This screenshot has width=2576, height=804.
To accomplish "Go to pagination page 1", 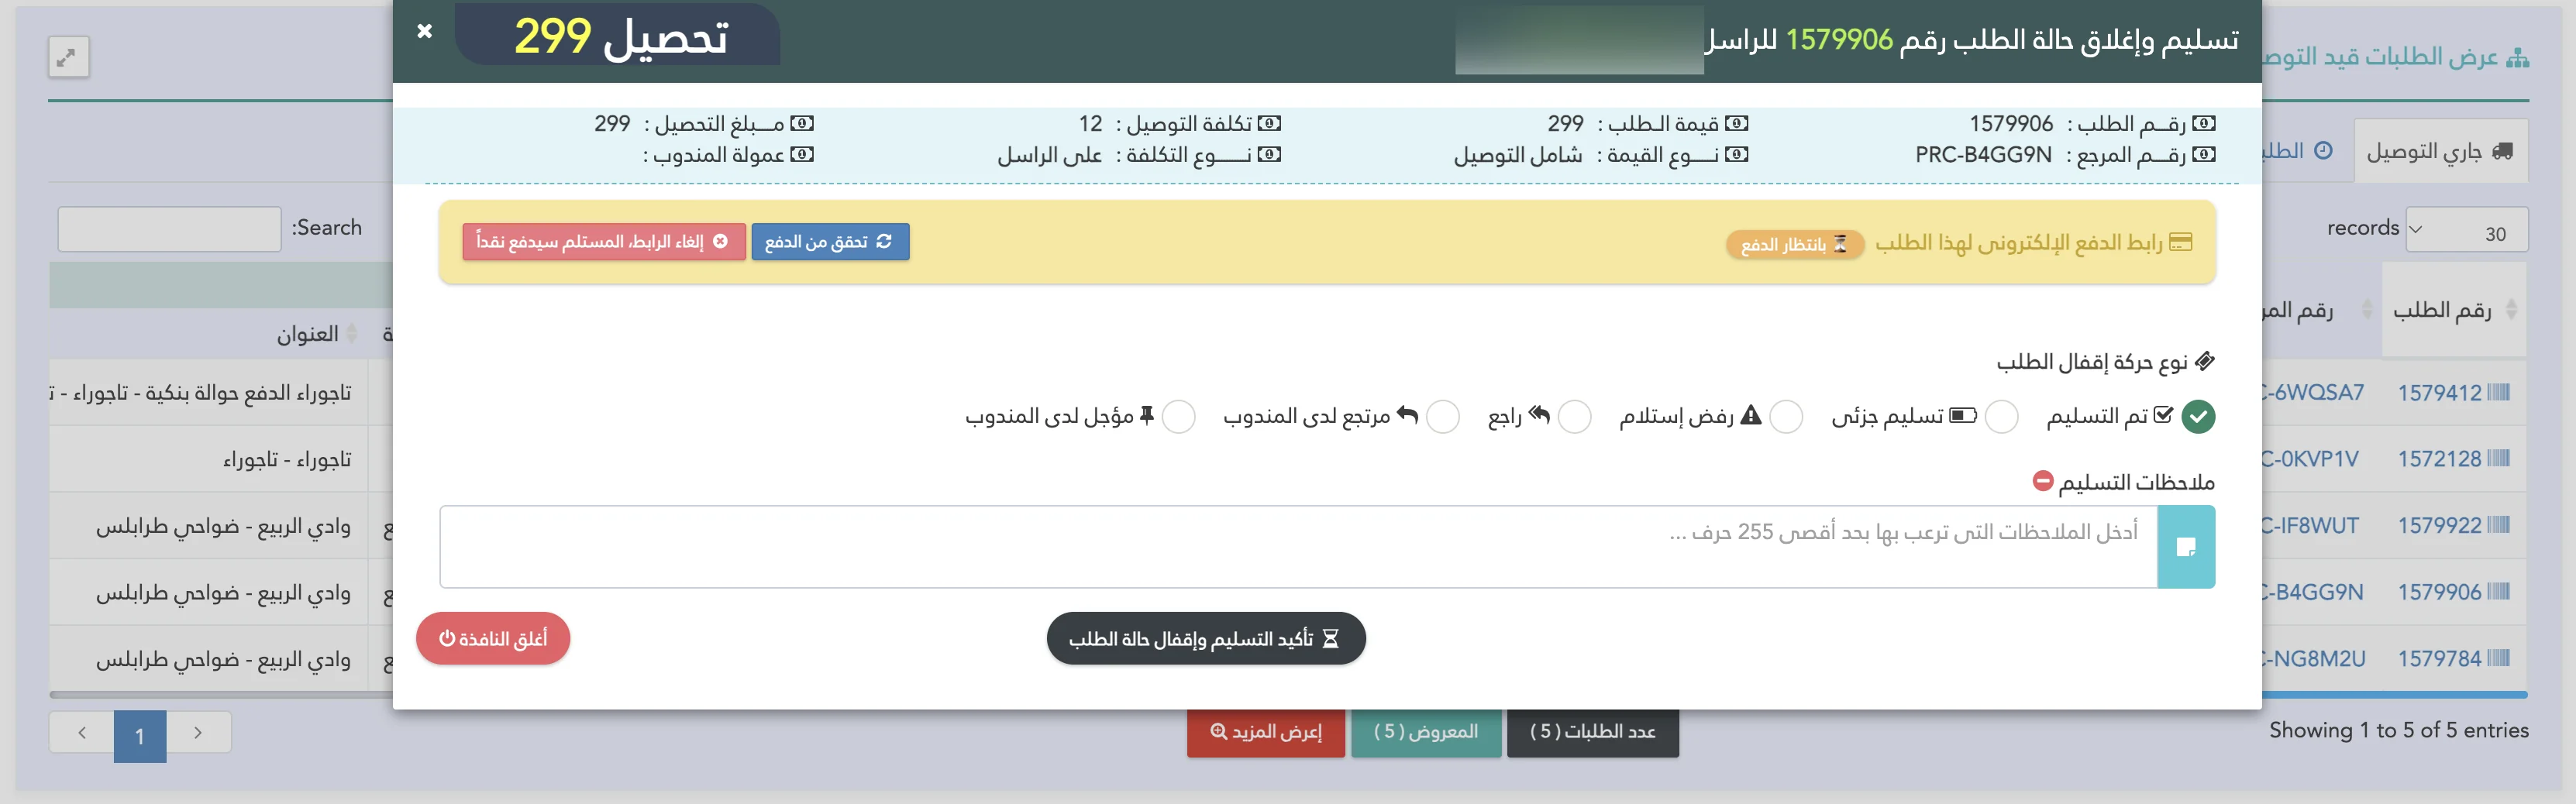I will click(x=140, y=737).
